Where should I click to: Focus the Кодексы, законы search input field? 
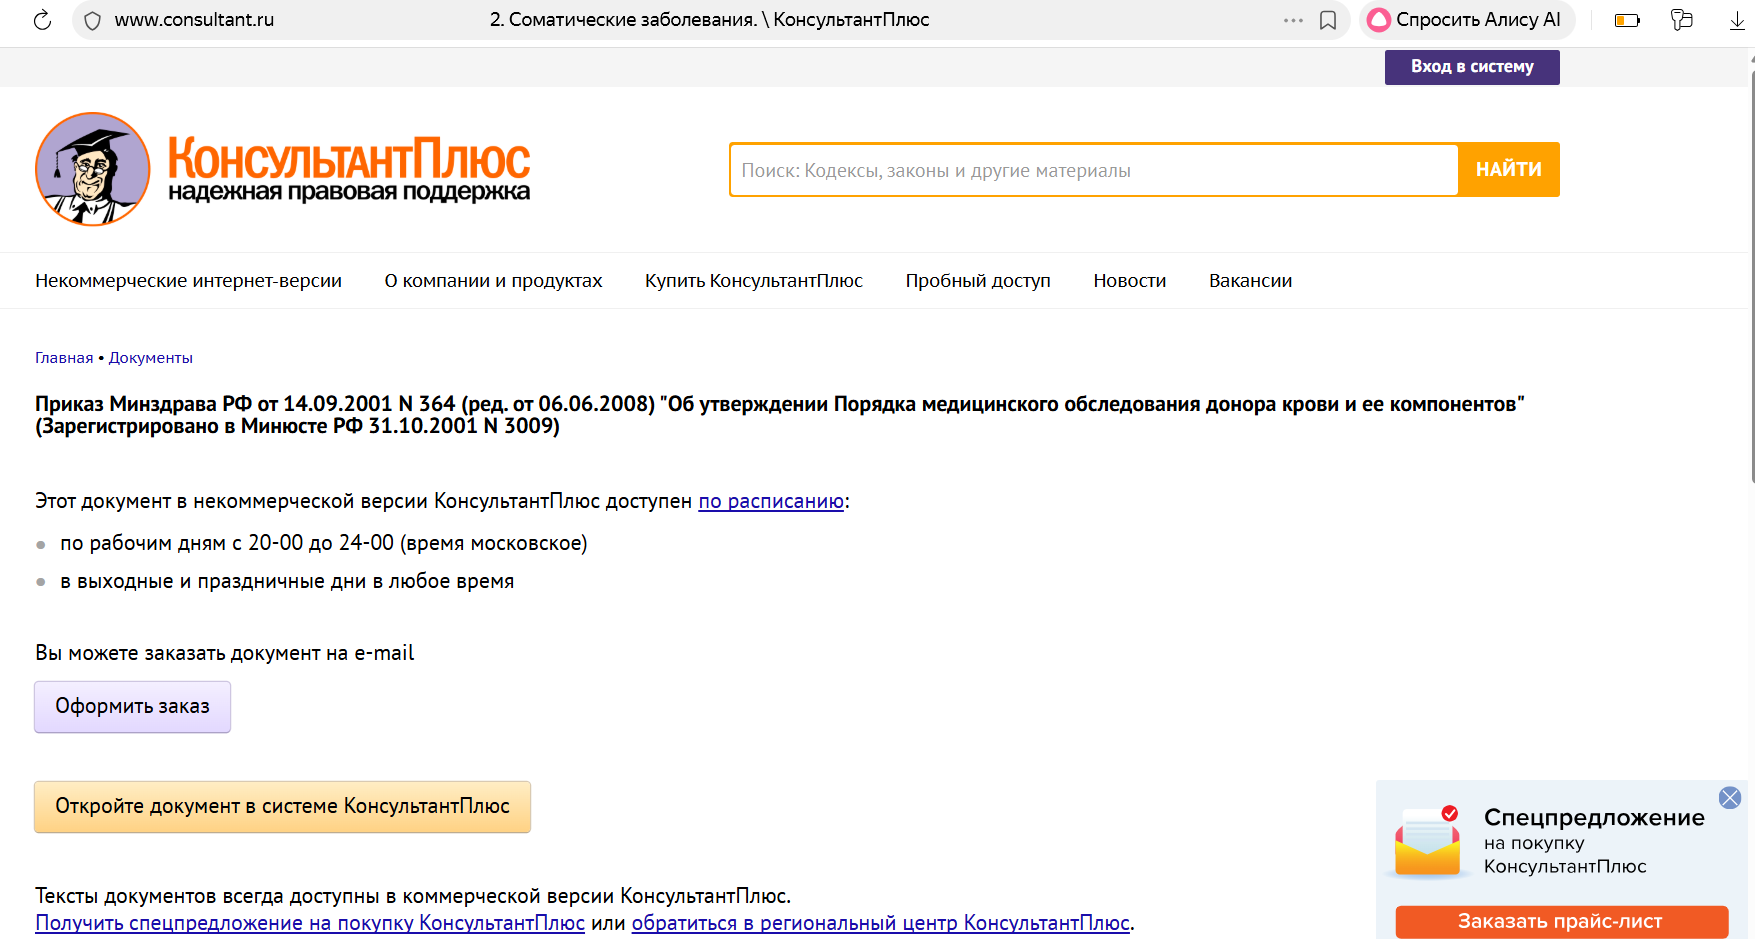click(x=1093, y=170)
